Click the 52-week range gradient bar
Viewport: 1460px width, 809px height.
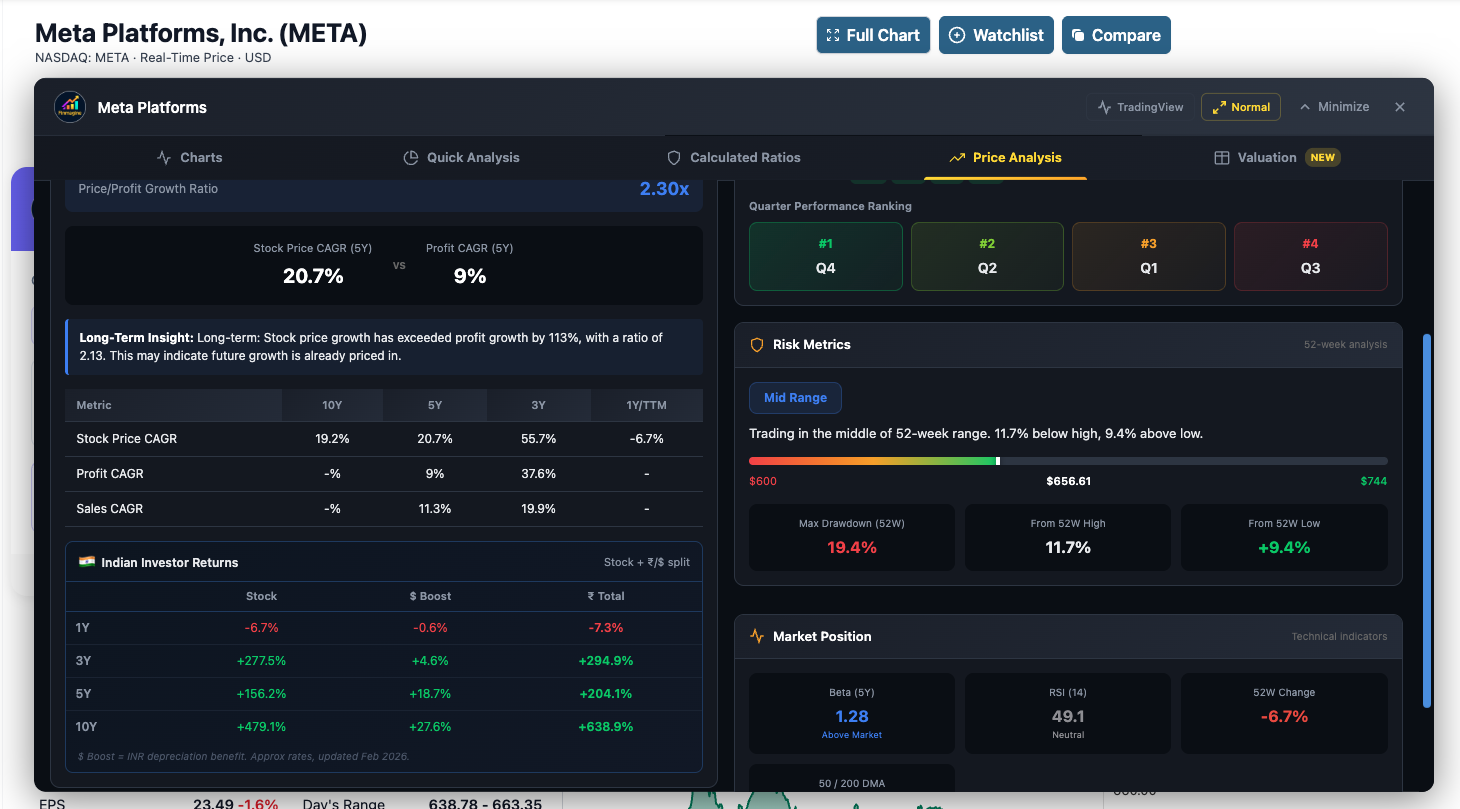[x=1068, y=461]
